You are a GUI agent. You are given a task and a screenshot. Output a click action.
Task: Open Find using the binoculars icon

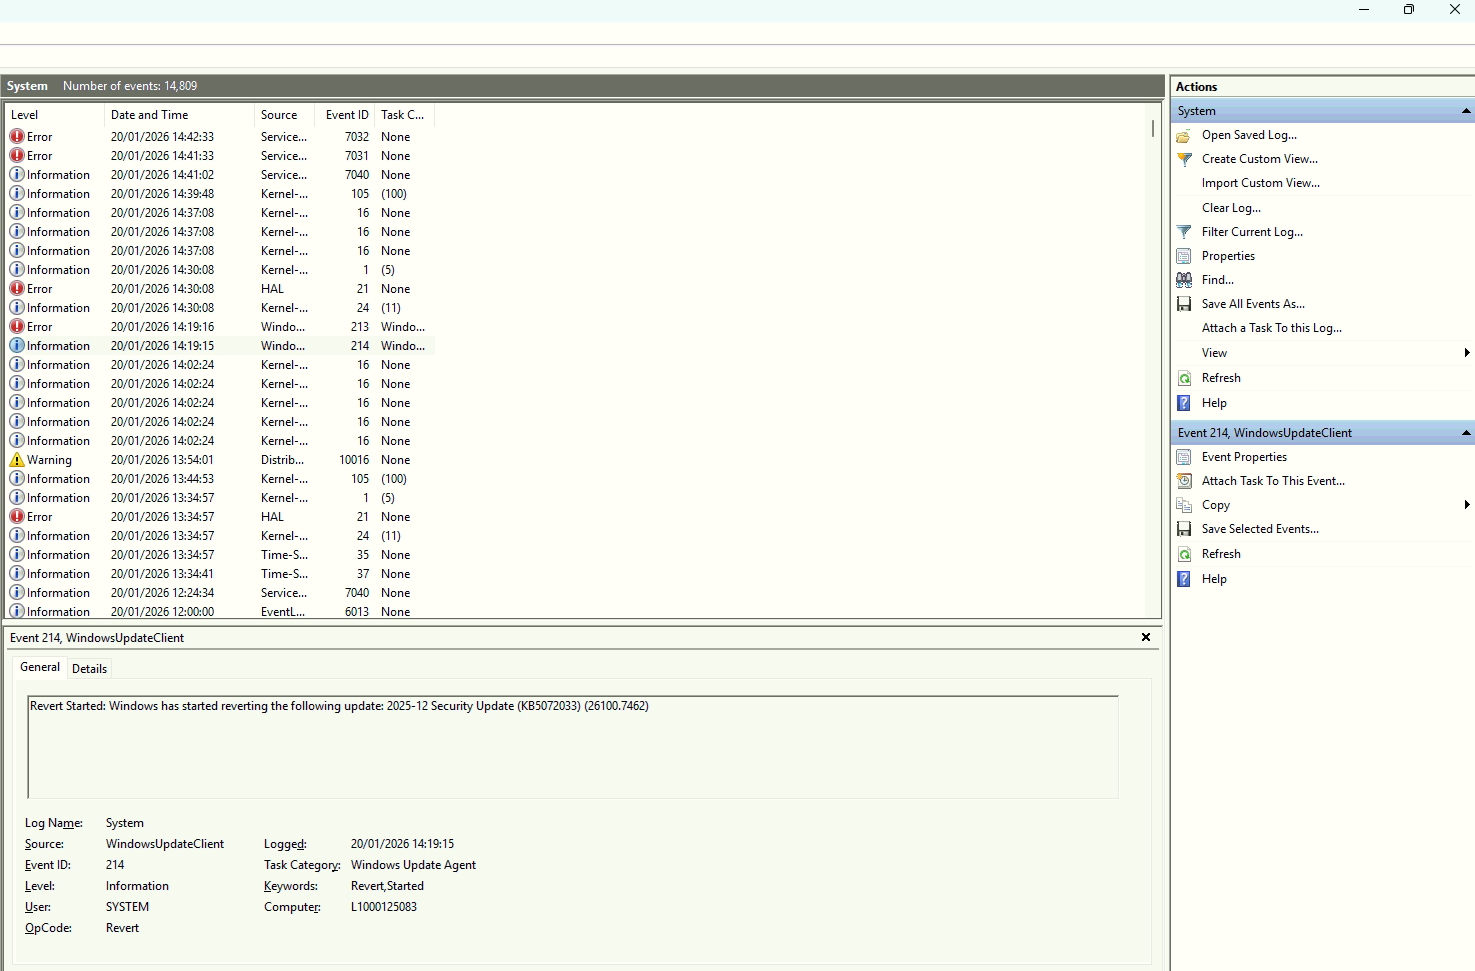pyautogui.click(x=1184, y=279)
